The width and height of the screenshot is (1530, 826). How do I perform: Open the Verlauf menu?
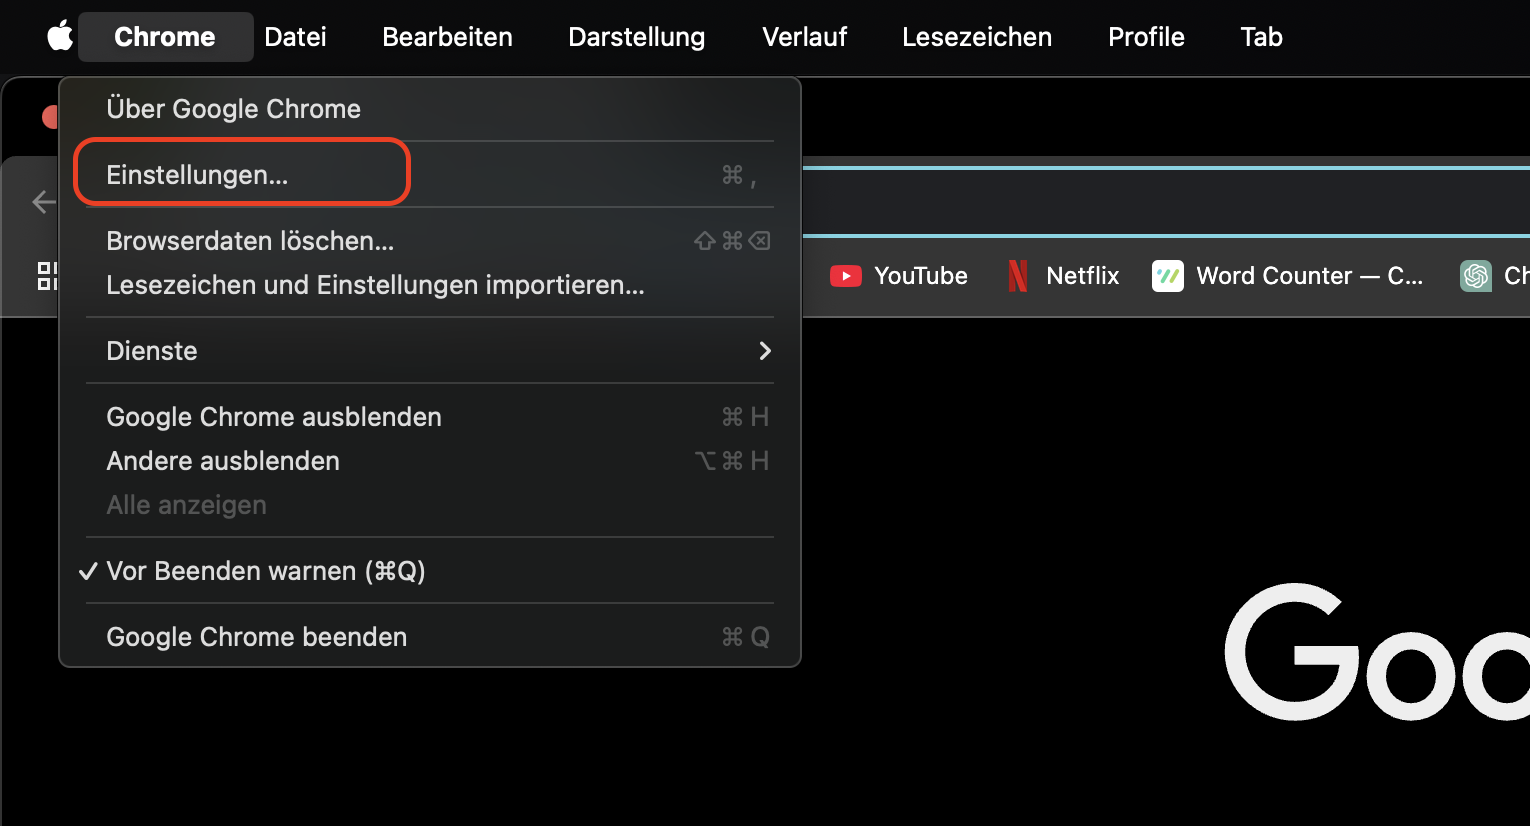pos(804,37)
